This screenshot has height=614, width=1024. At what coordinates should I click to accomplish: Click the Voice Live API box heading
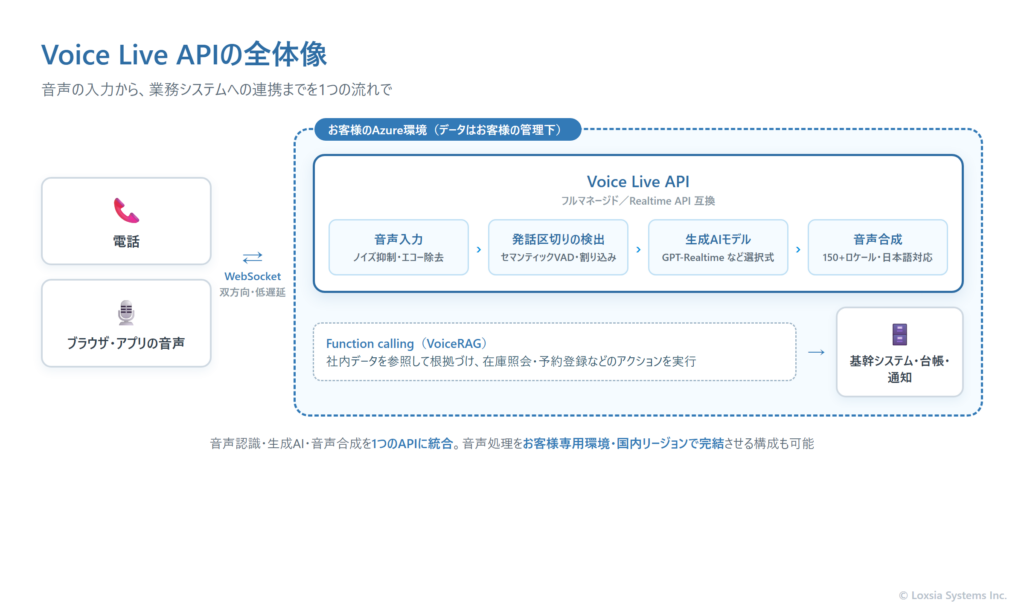point(638,181)
